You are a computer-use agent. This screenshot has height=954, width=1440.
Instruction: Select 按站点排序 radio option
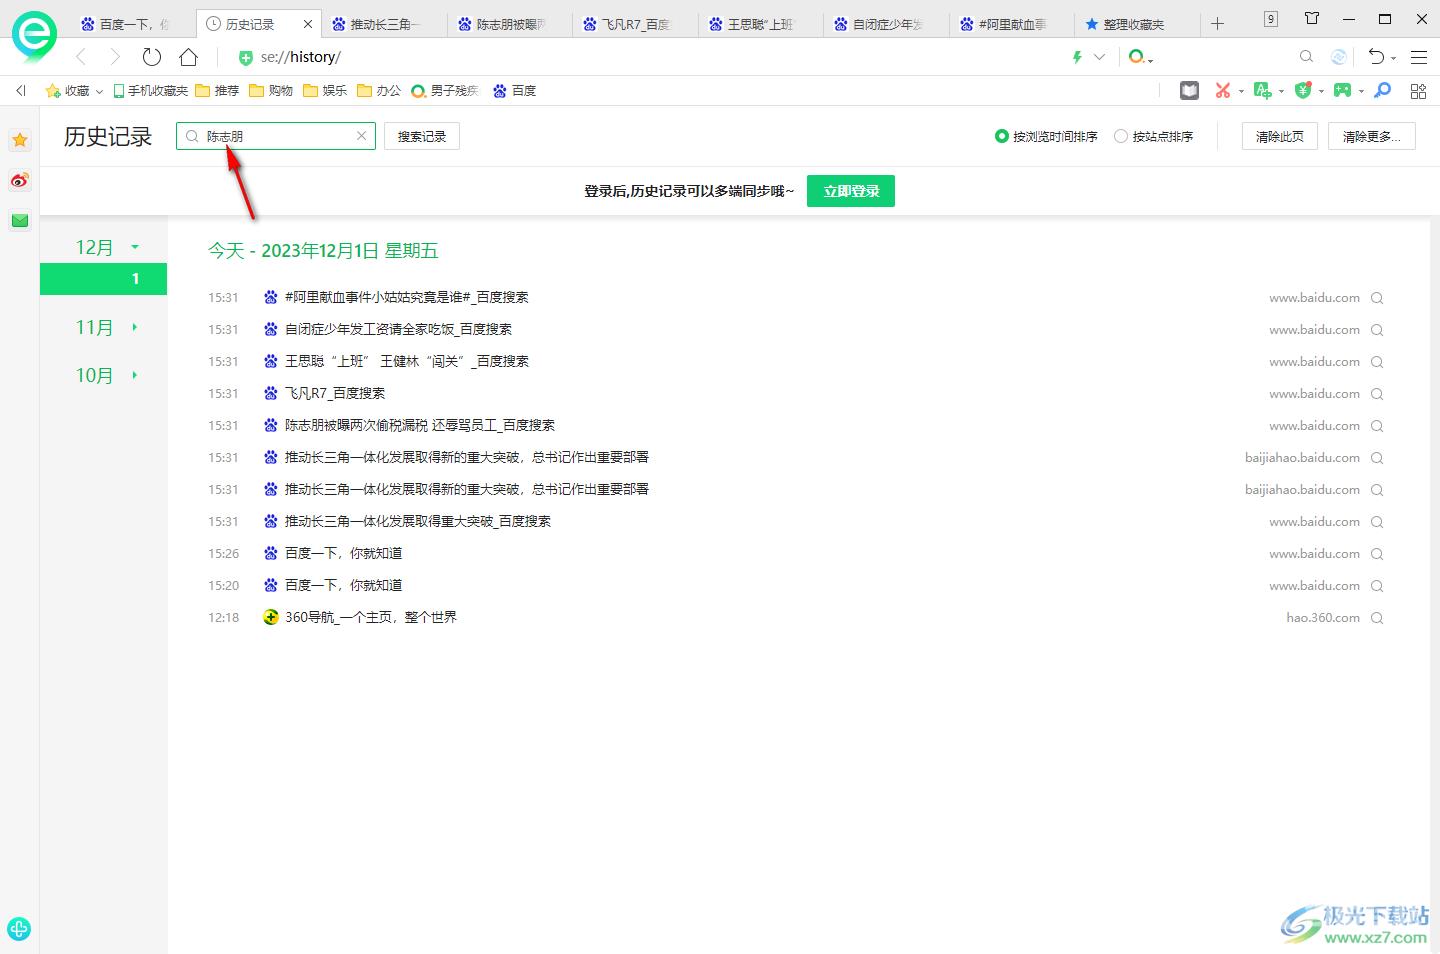pyautogui.click(x=1153, y=137)
